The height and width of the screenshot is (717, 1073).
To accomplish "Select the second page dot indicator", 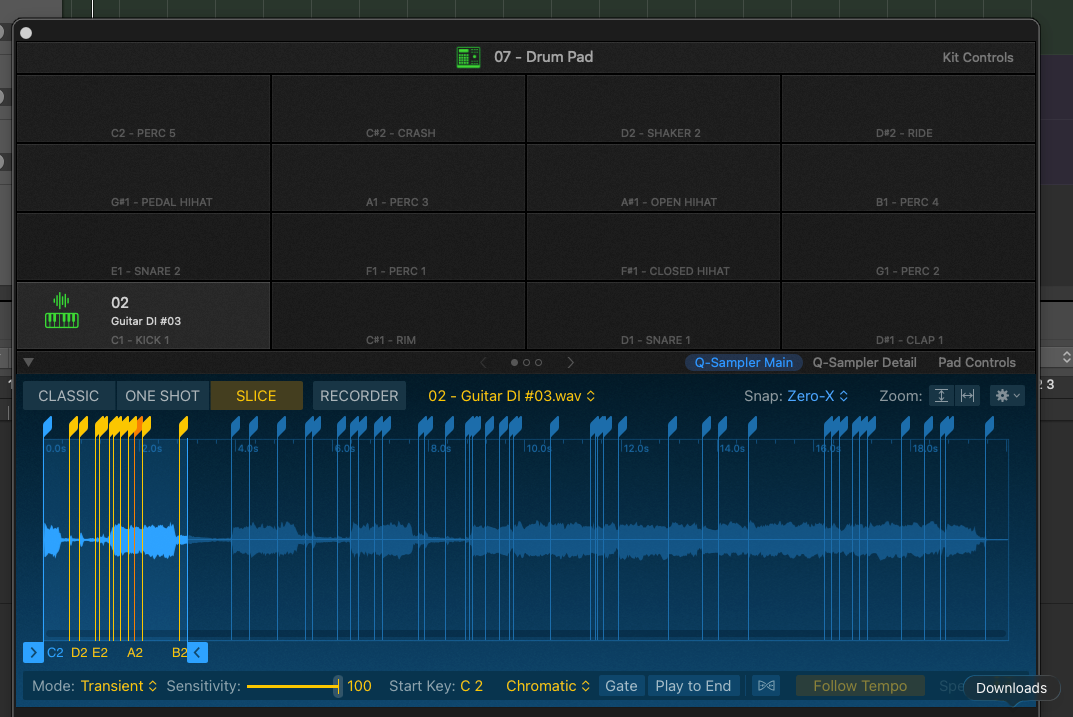I will click(526, 363).
